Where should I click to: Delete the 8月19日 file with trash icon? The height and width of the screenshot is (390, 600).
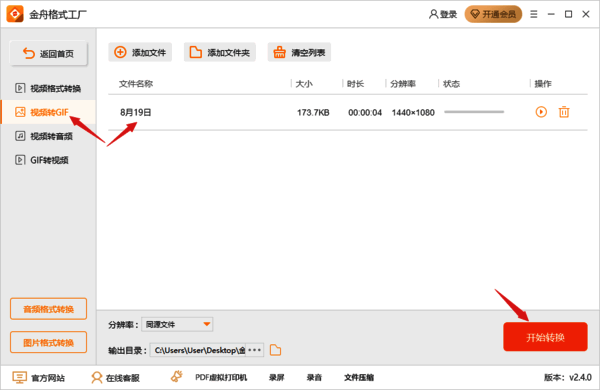[564, 112]
